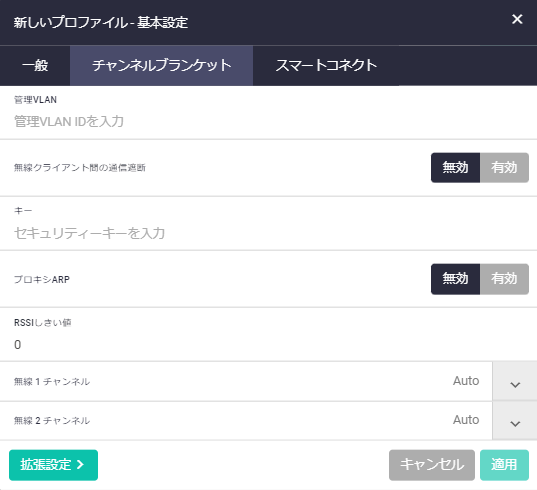Click Auto value for 無線 1 チャンネル
The height and width of the screenshot is (490, 537).
(x=466, y=381)
